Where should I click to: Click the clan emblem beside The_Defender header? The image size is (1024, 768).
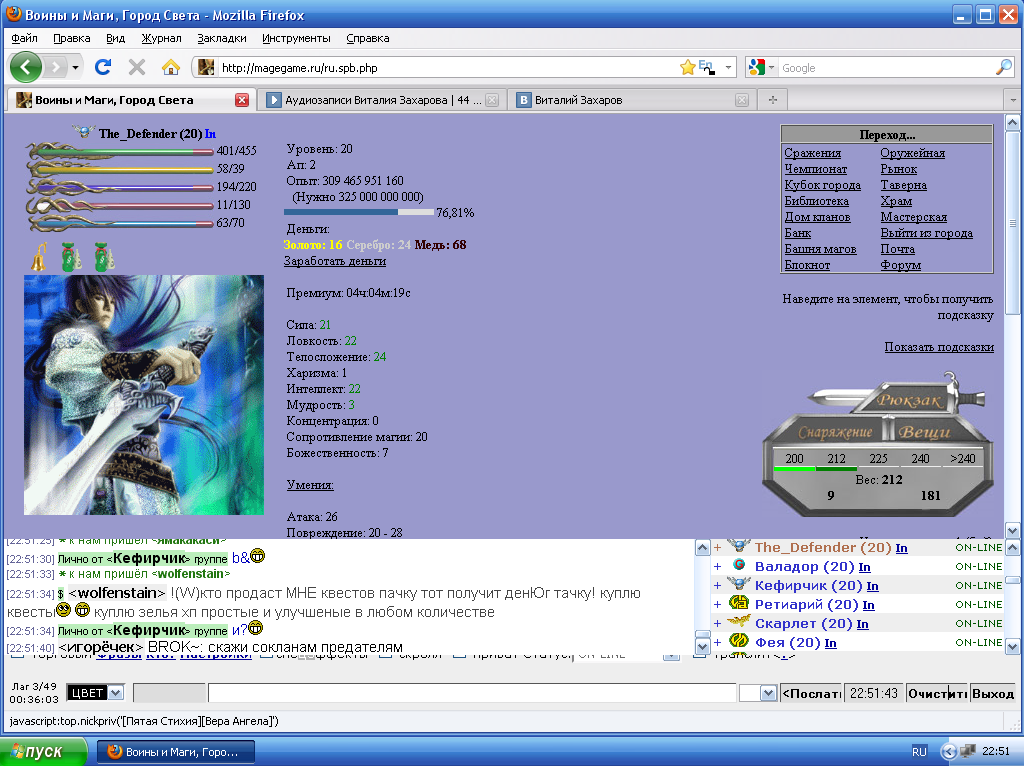pos(84,132)
